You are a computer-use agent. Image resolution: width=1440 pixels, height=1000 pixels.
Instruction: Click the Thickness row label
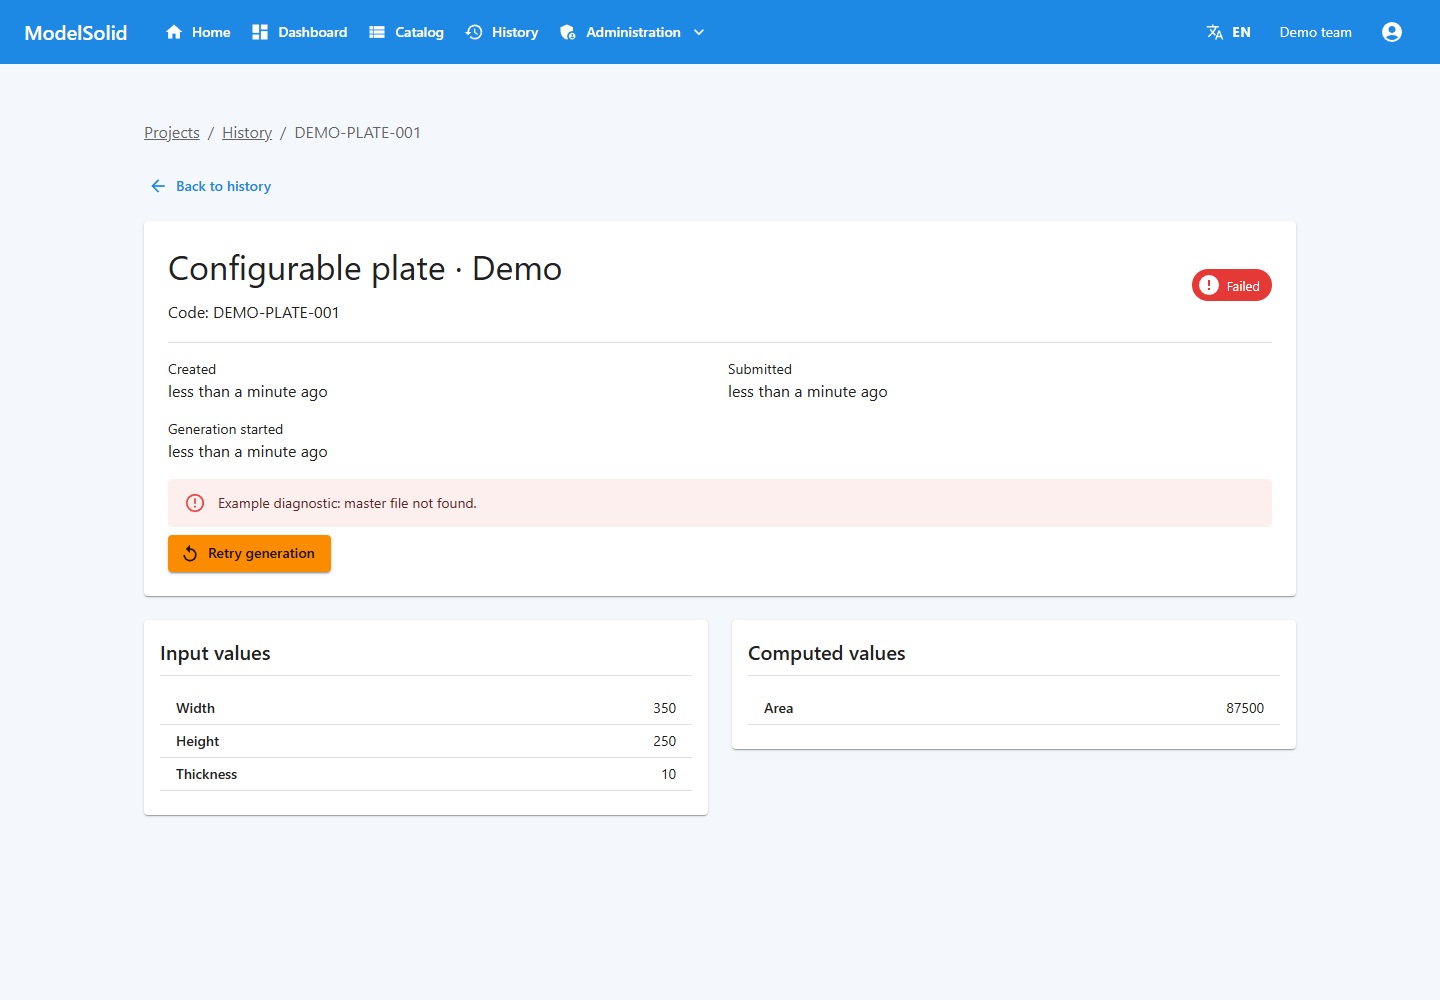click(x=207, y=774)
